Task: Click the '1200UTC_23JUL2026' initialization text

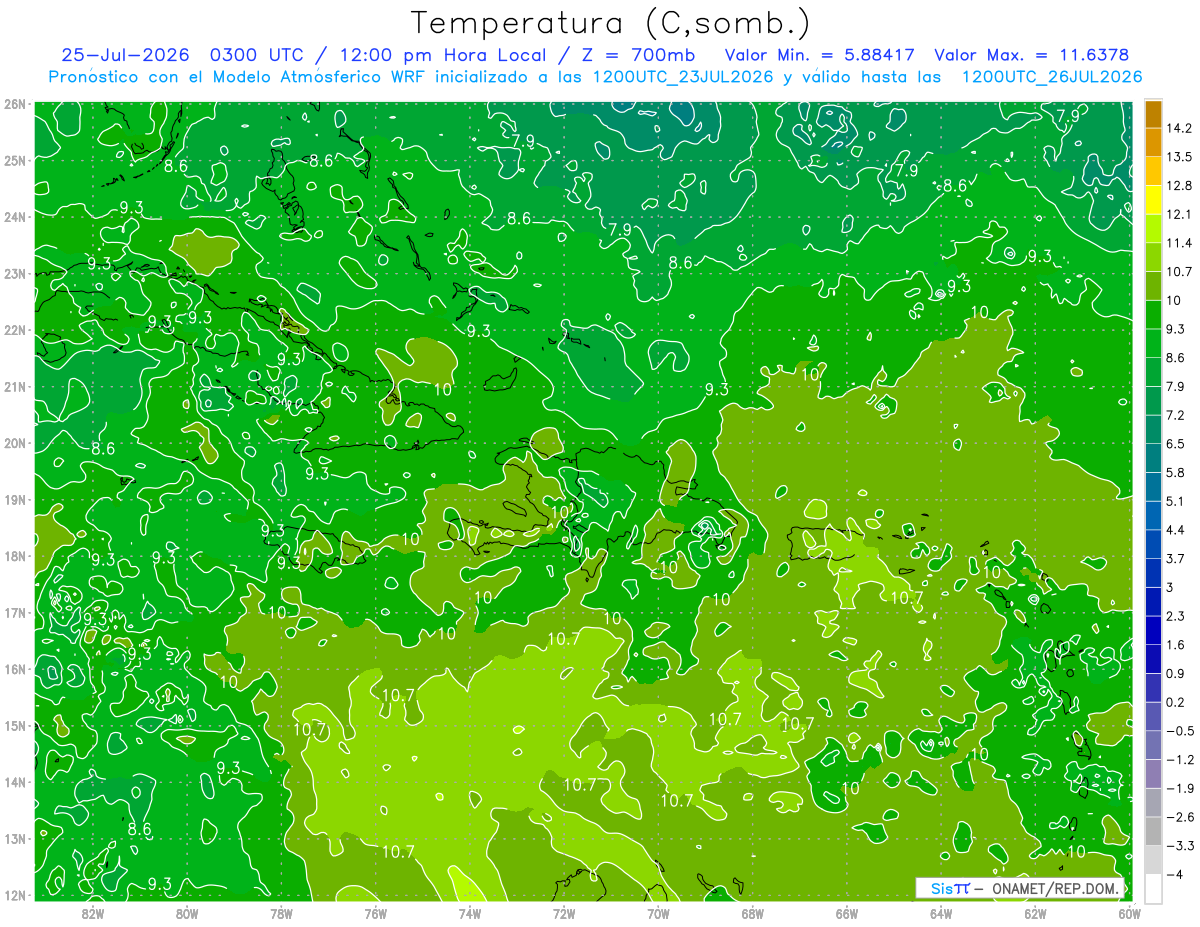Action: (683, 77)
